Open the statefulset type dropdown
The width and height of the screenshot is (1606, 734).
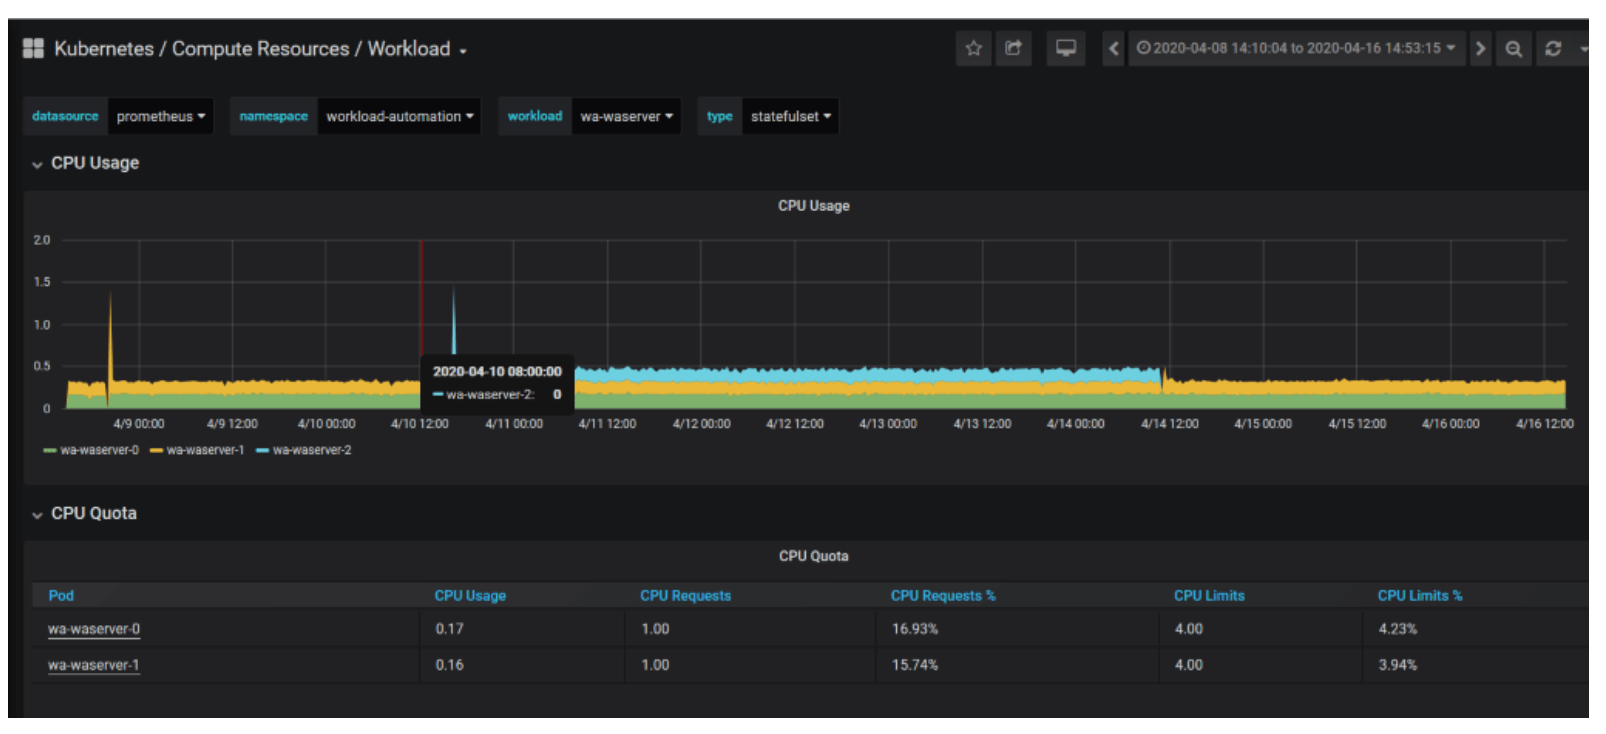coord(790,116)
